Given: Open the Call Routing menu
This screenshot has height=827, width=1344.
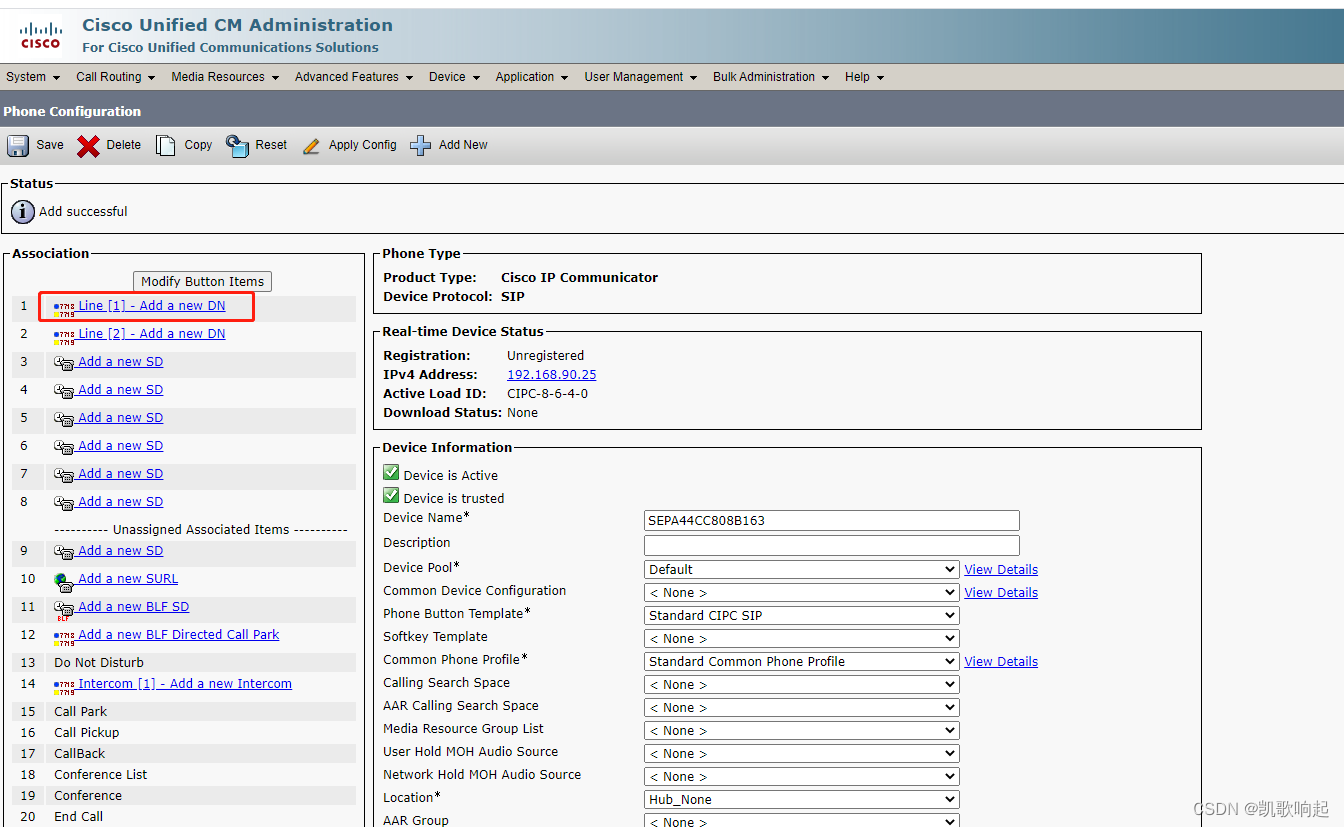Looking at the screenshot, I should click(x=109, y=77).
